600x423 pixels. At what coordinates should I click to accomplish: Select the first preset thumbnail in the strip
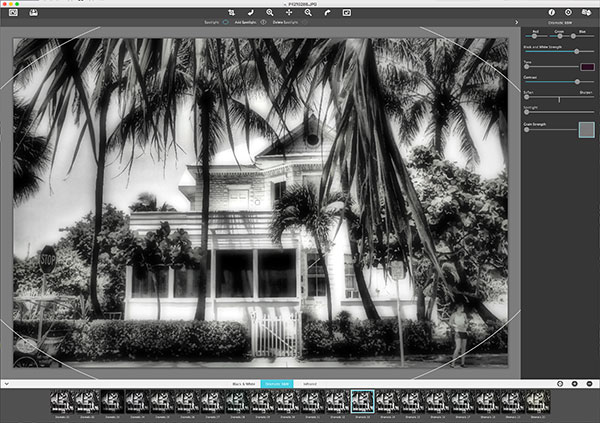tap(62, 402)
